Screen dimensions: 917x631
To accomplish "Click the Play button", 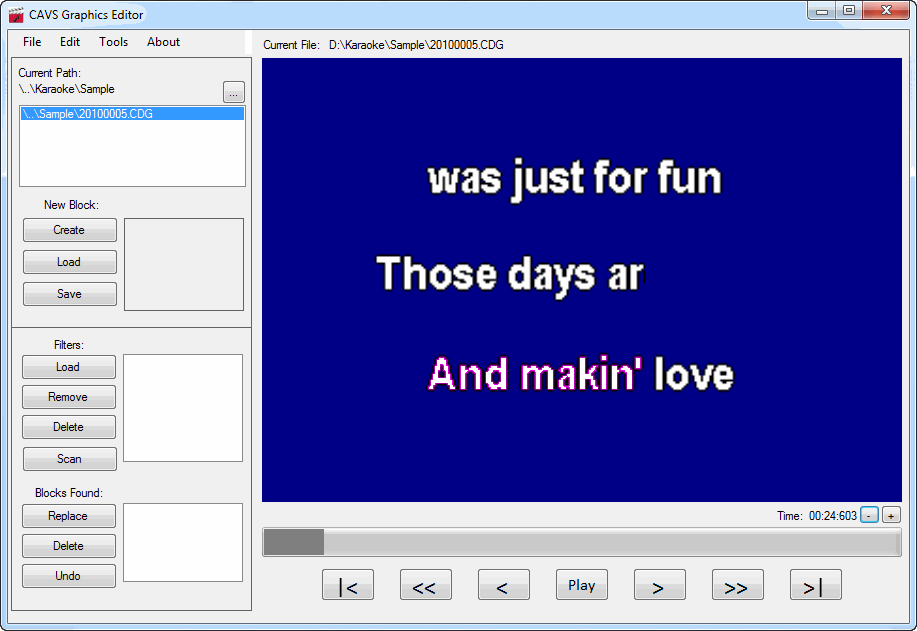I will point(582,585).
